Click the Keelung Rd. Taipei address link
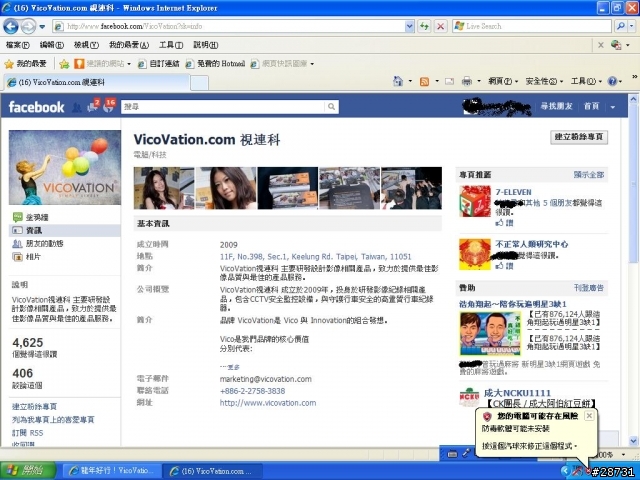 316,257
